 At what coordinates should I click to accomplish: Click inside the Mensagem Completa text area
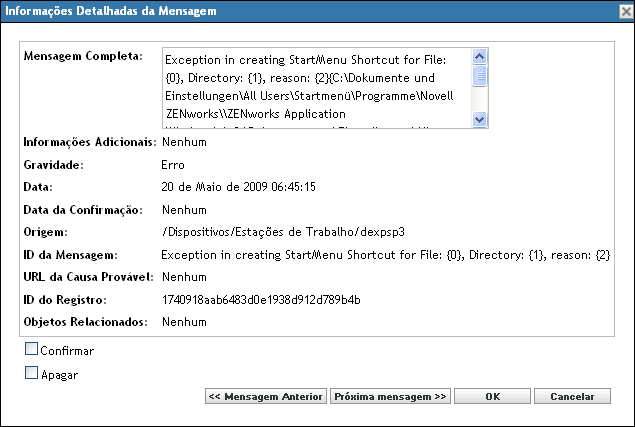(315, 89)
